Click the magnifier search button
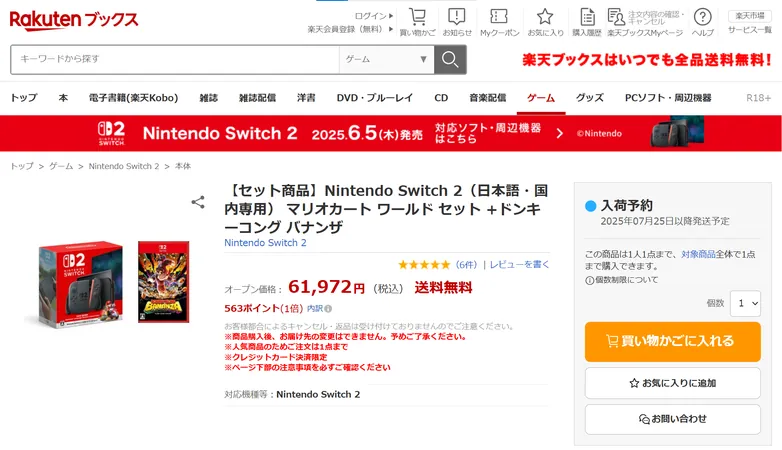Viewport: 782px width, 450px height. [450, 59]
